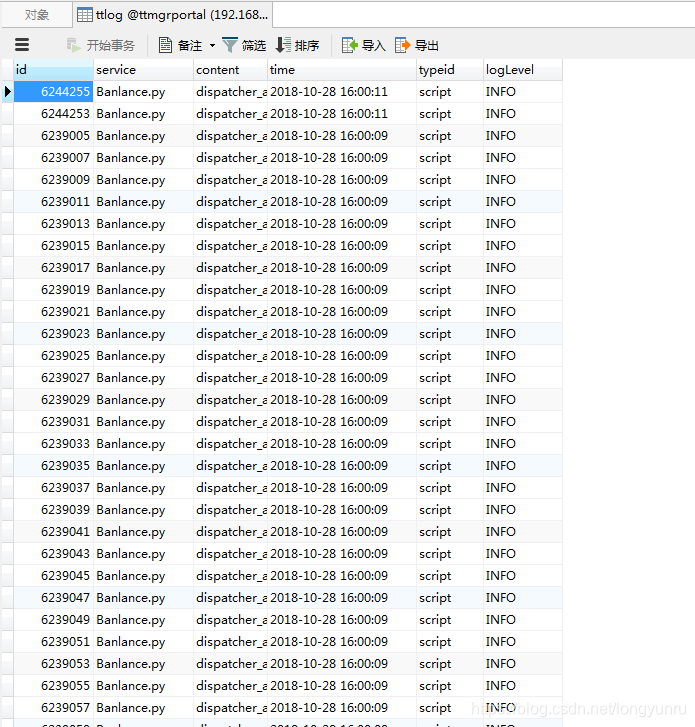The height and width of the screenshot is (727, 695).
Task: Click content cell in row 6239041
Action: click(230, 532)
